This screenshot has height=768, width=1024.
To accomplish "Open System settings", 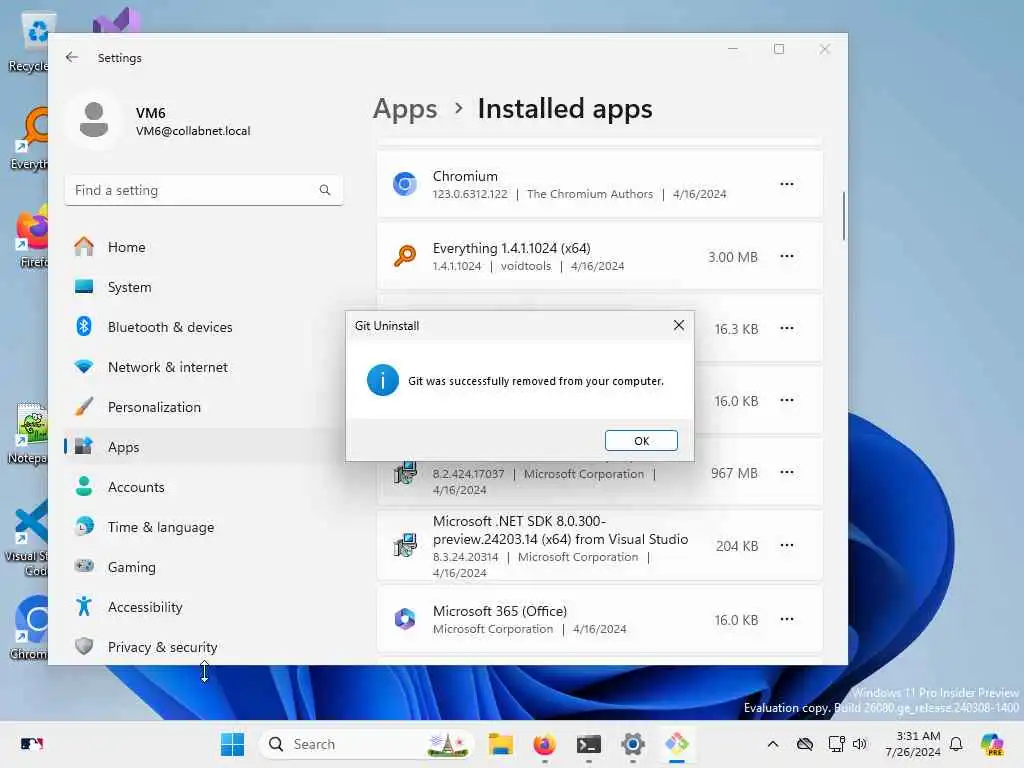I will click(202, 287).
